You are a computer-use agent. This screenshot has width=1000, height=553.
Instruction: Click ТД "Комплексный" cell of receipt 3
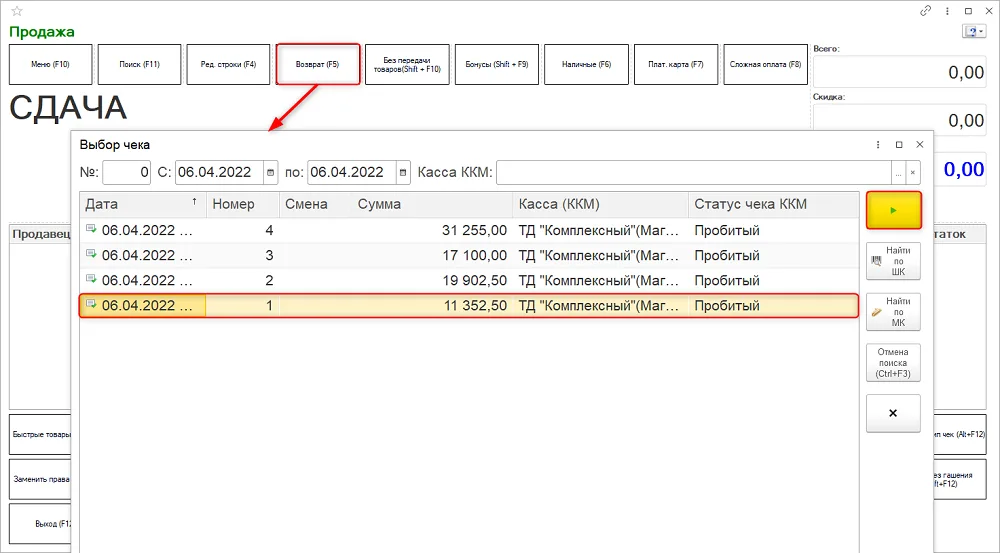(x=599, y=255)
